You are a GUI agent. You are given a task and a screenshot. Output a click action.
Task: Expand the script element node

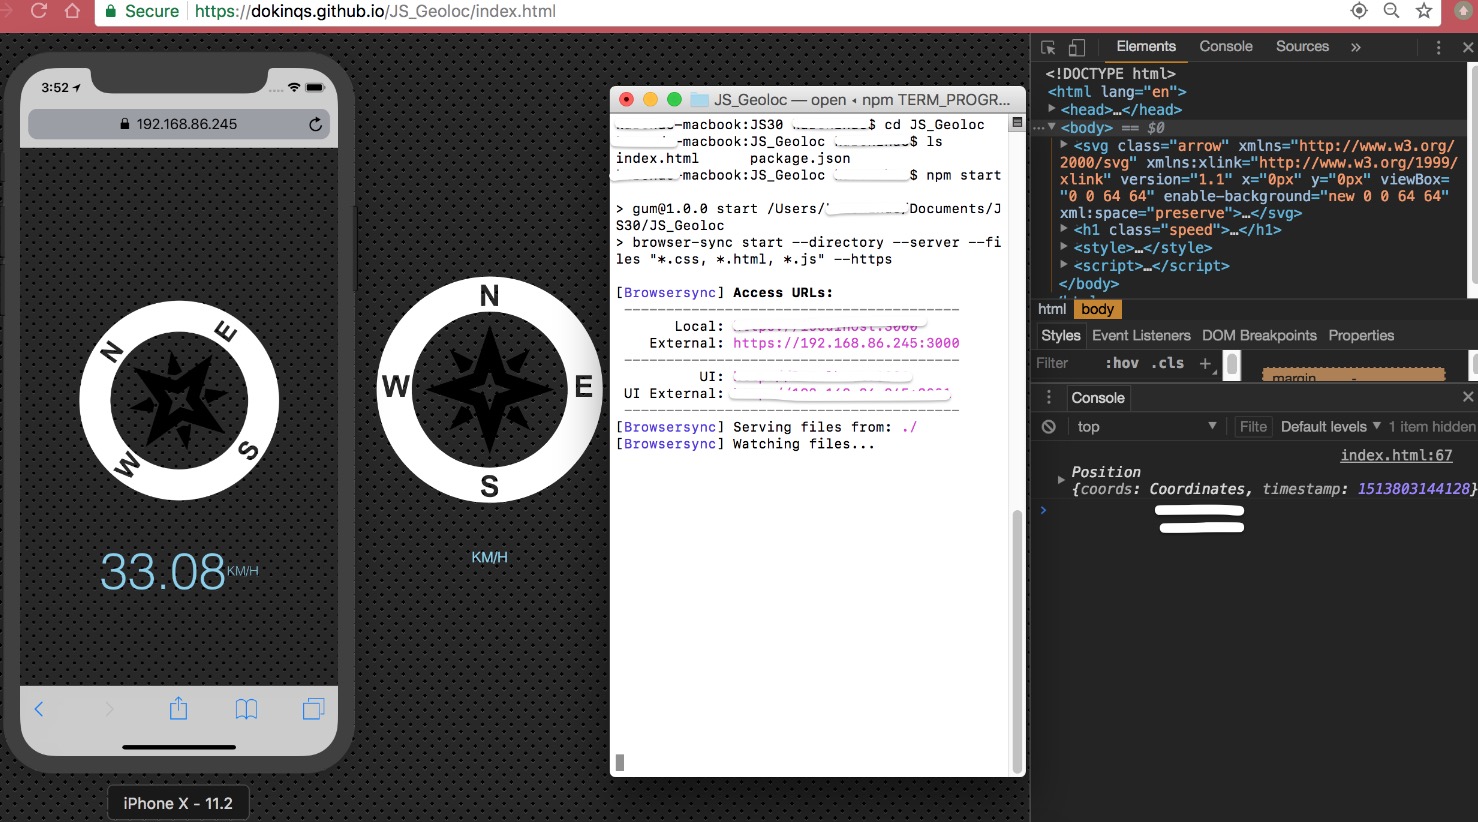(1065, 265)
